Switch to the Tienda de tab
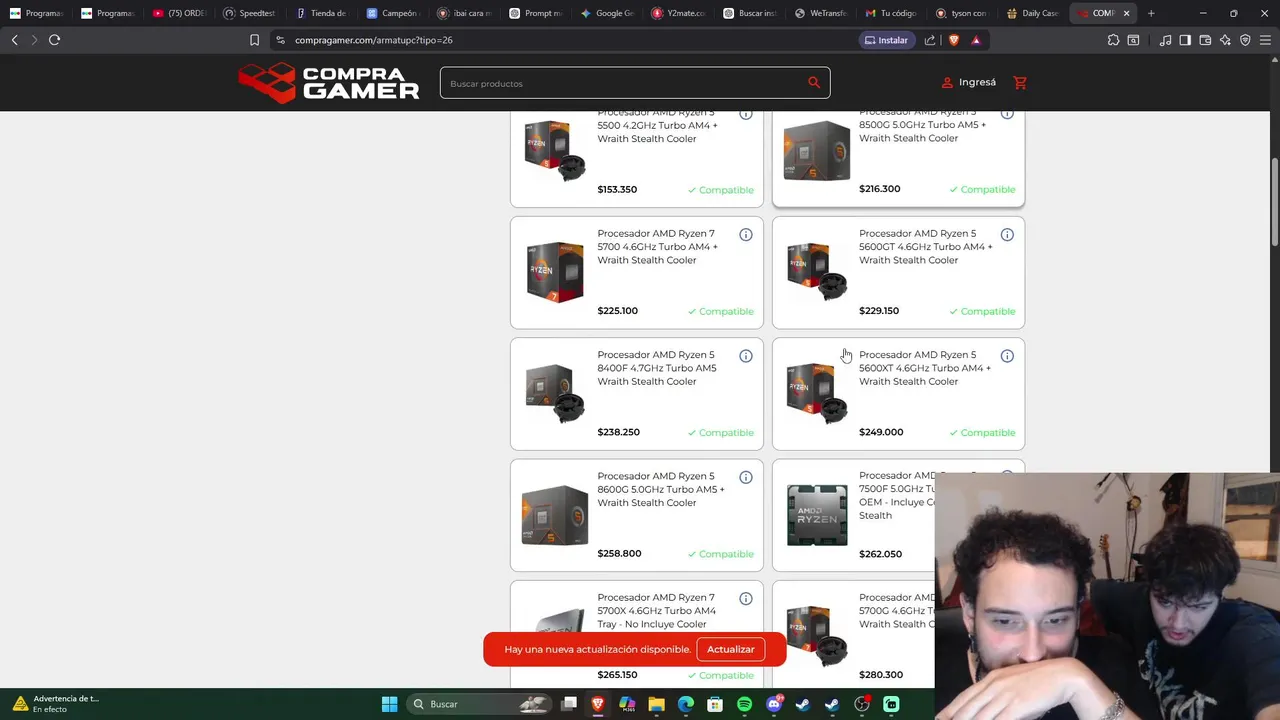Viewport: 1280px width, 720px height. [x=321, y=13]
